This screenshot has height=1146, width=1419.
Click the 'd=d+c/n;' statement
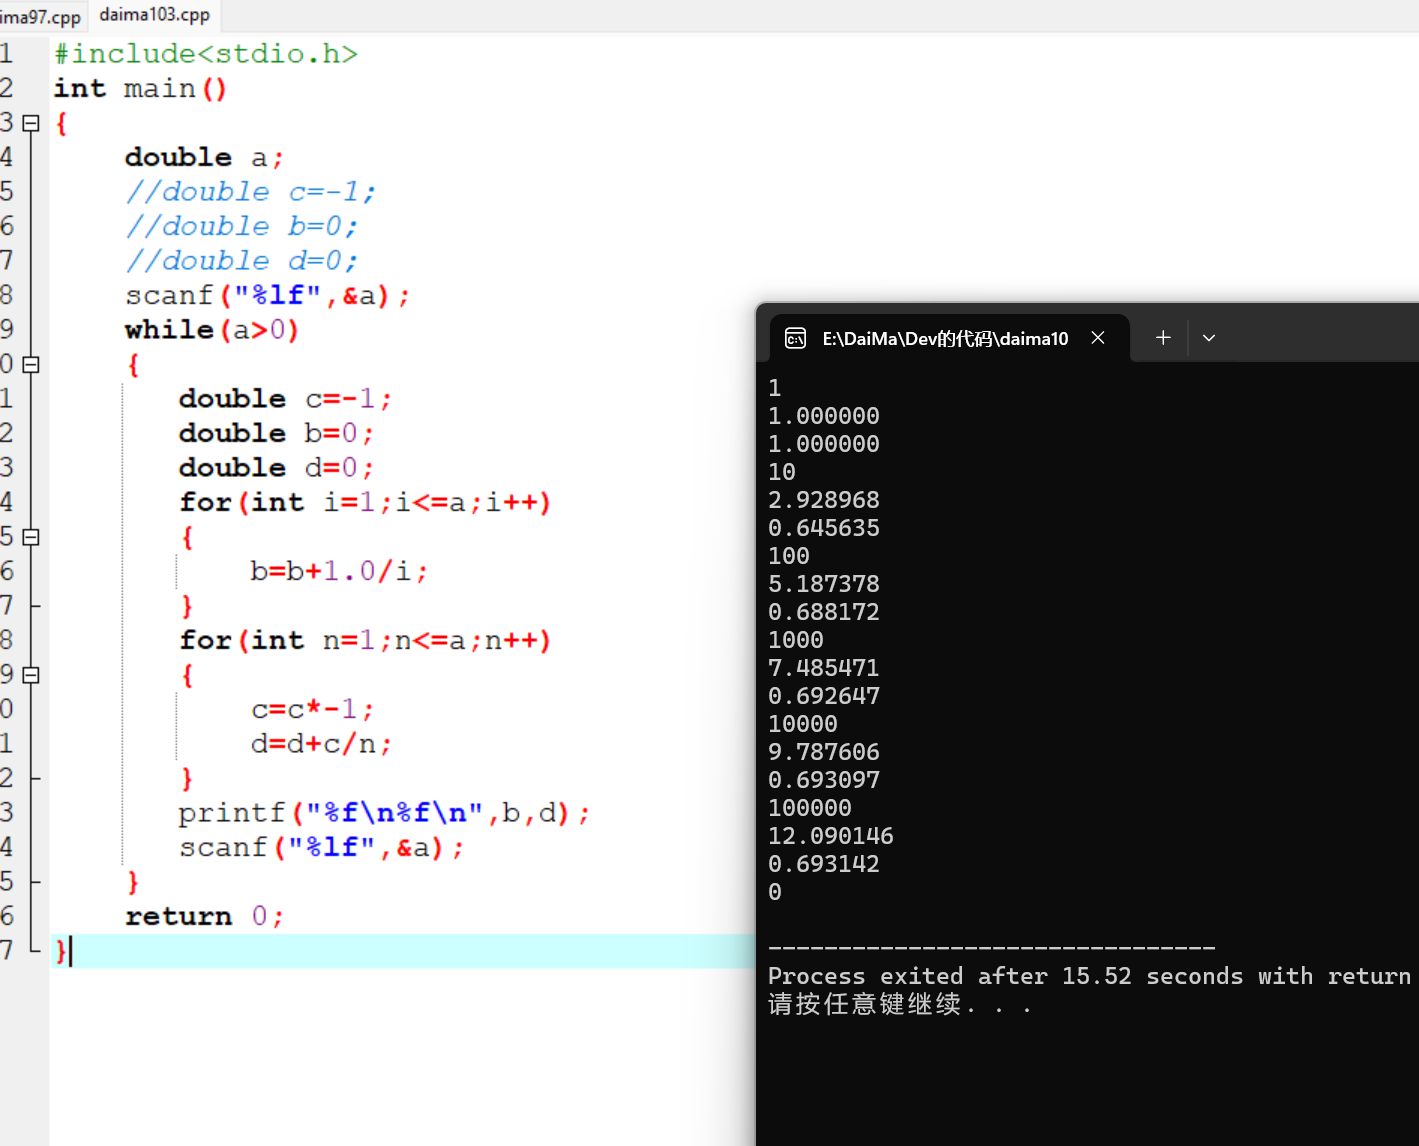point(321,744)
